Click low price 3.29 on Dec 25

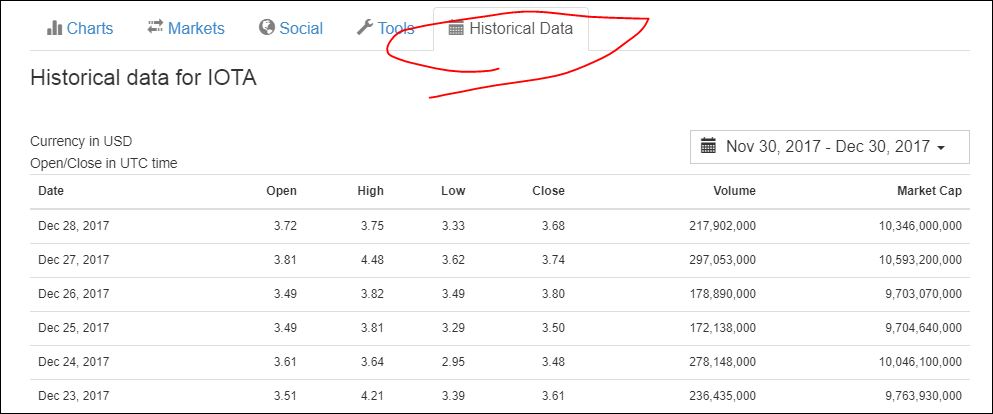pyautogui.click(x=453, y=328)
